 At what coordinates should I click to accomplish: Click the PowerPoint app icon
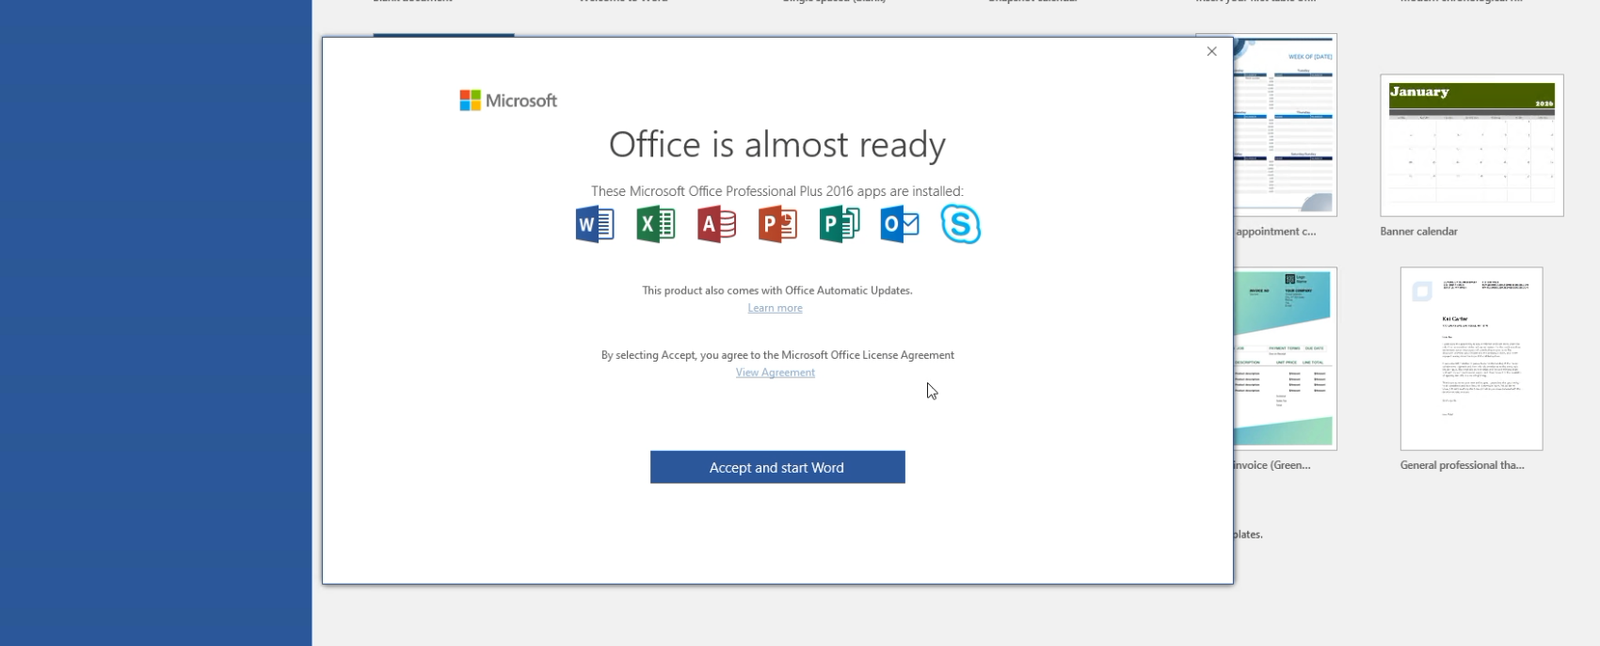[778, 224]
